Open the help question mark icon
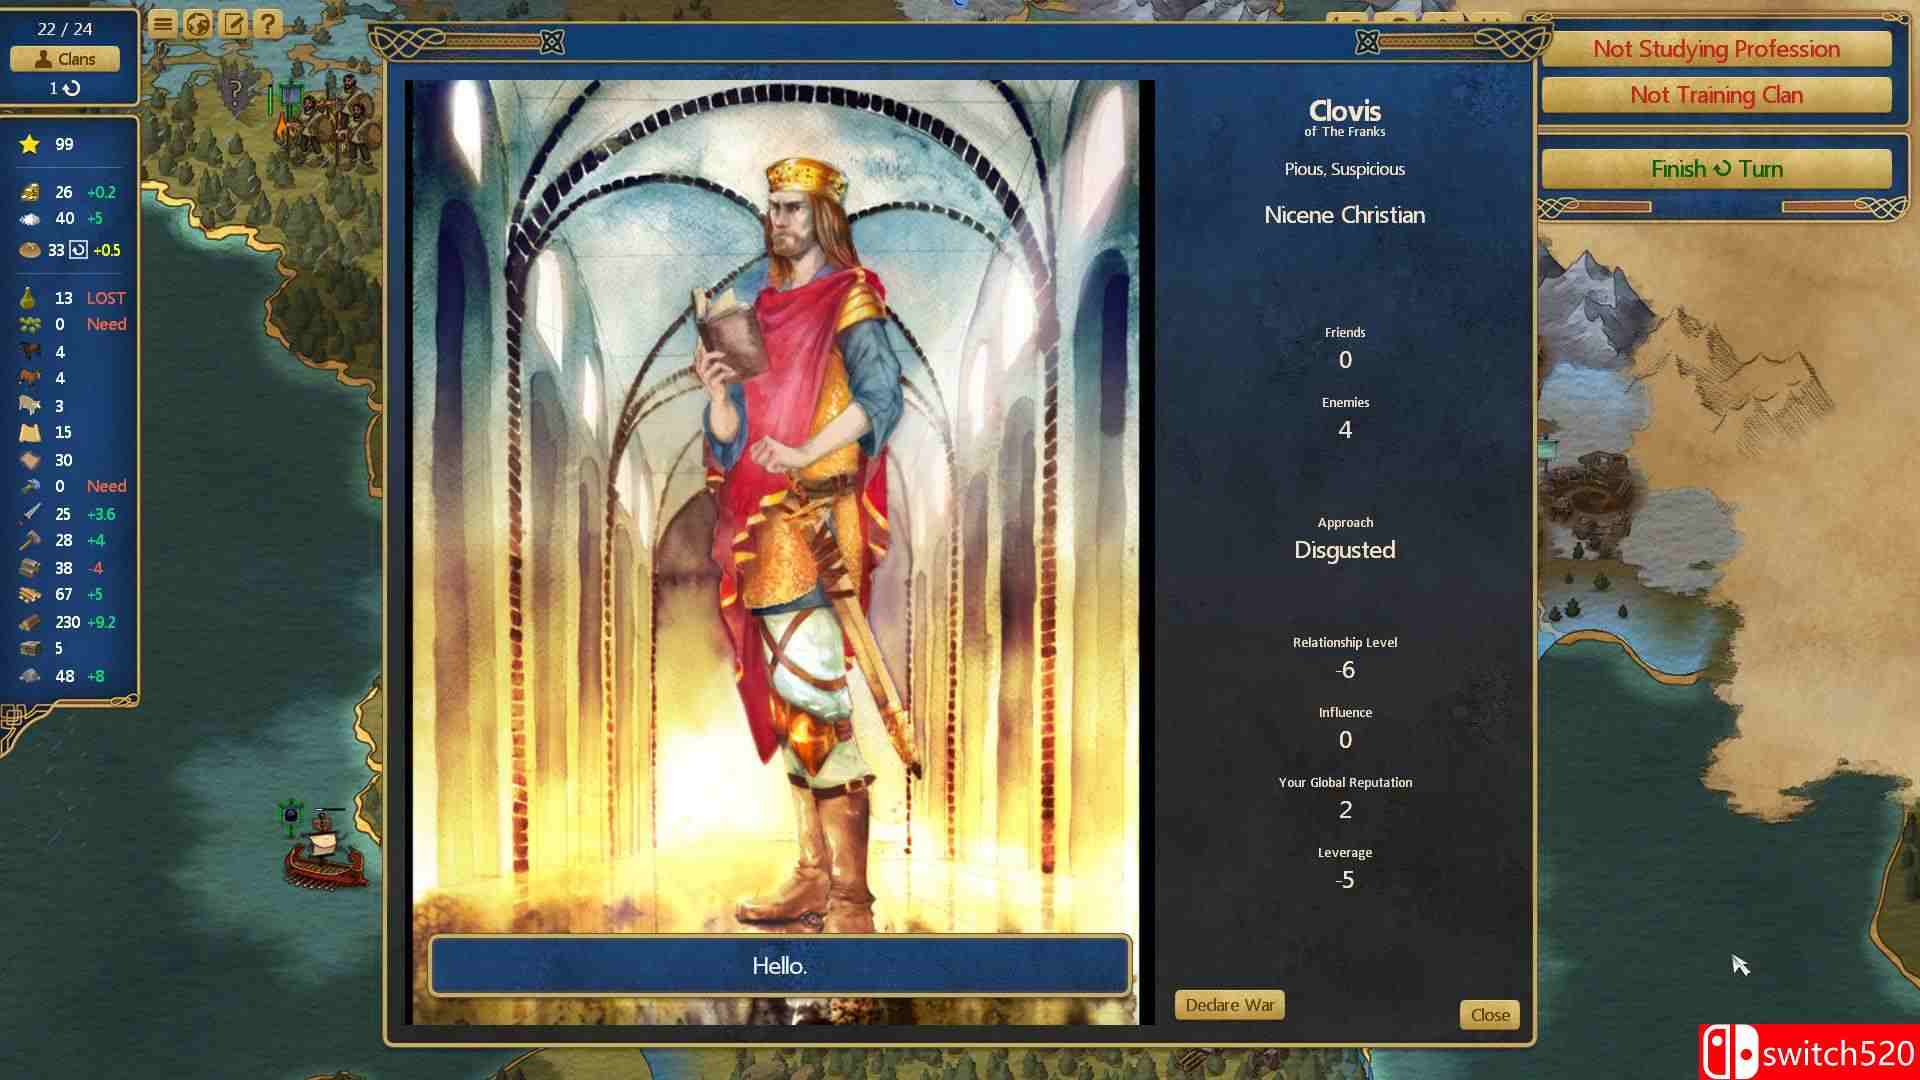The image size is (1920, 1080). [268, 24]
